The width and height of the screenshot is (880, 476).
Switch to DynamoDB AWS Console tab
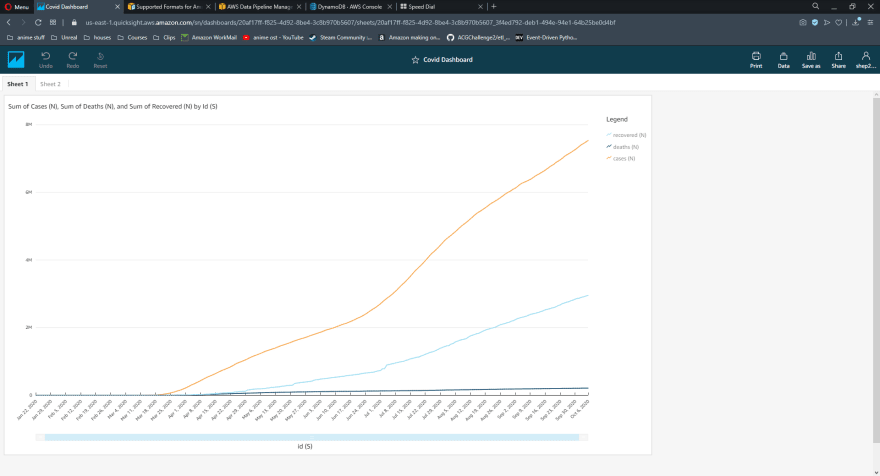click(349, 7)
